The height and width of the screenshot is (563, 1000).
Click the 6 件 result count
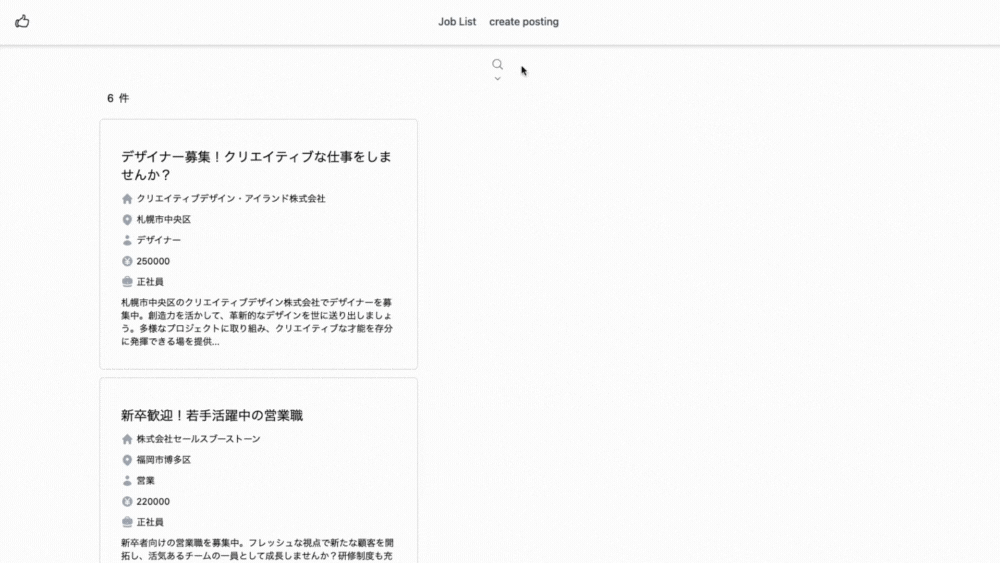118,98
